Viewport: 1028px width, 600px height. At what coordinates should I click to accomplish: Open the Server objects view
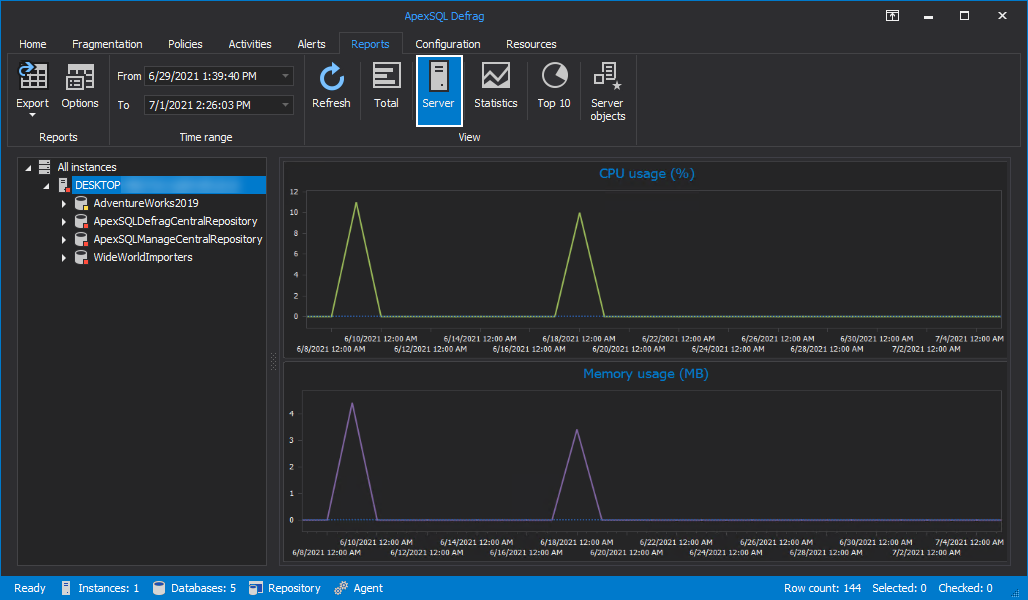click(x=607, y=92)
